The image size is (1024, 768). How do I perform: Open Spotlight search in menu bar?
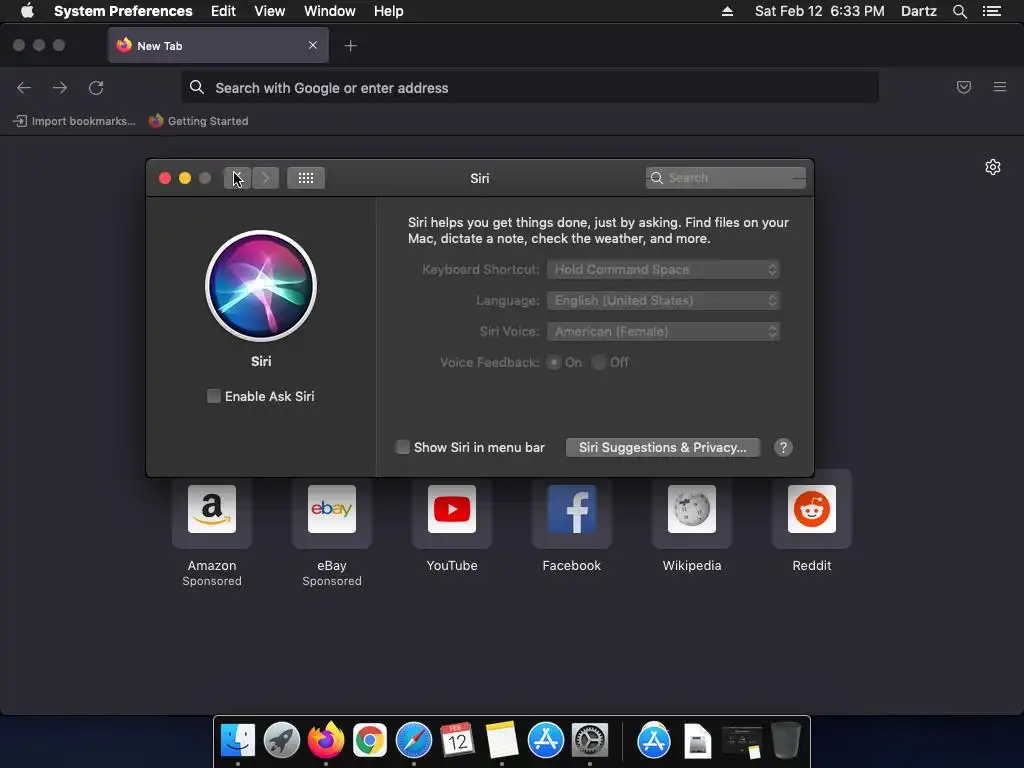pos(959,11)
